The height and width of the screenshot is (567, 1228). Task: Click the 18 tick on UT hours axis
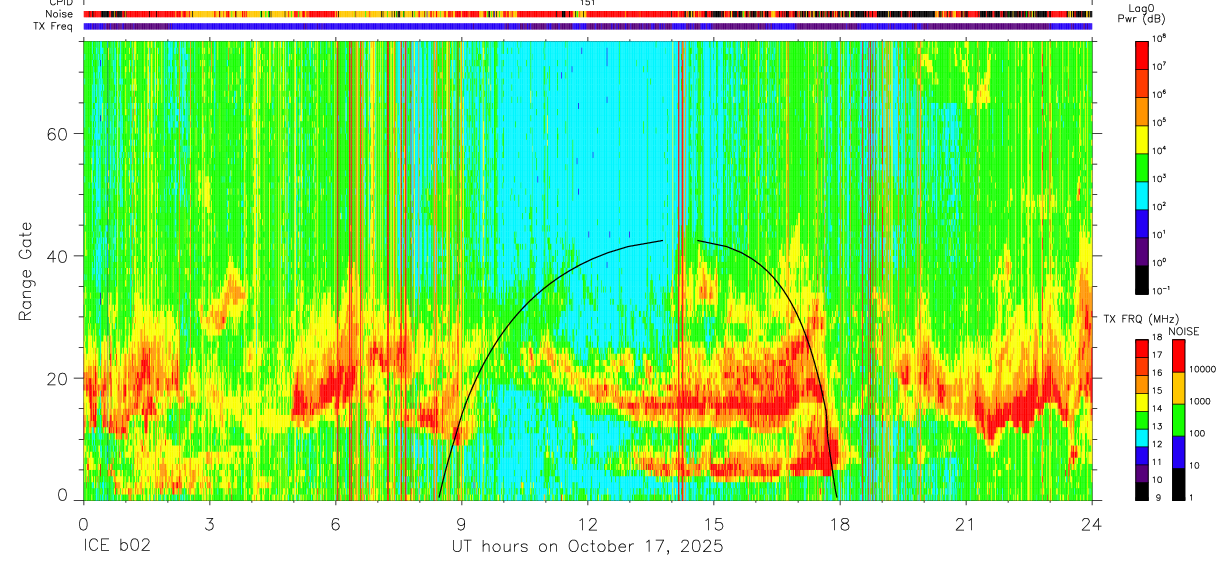pos(840,523)
